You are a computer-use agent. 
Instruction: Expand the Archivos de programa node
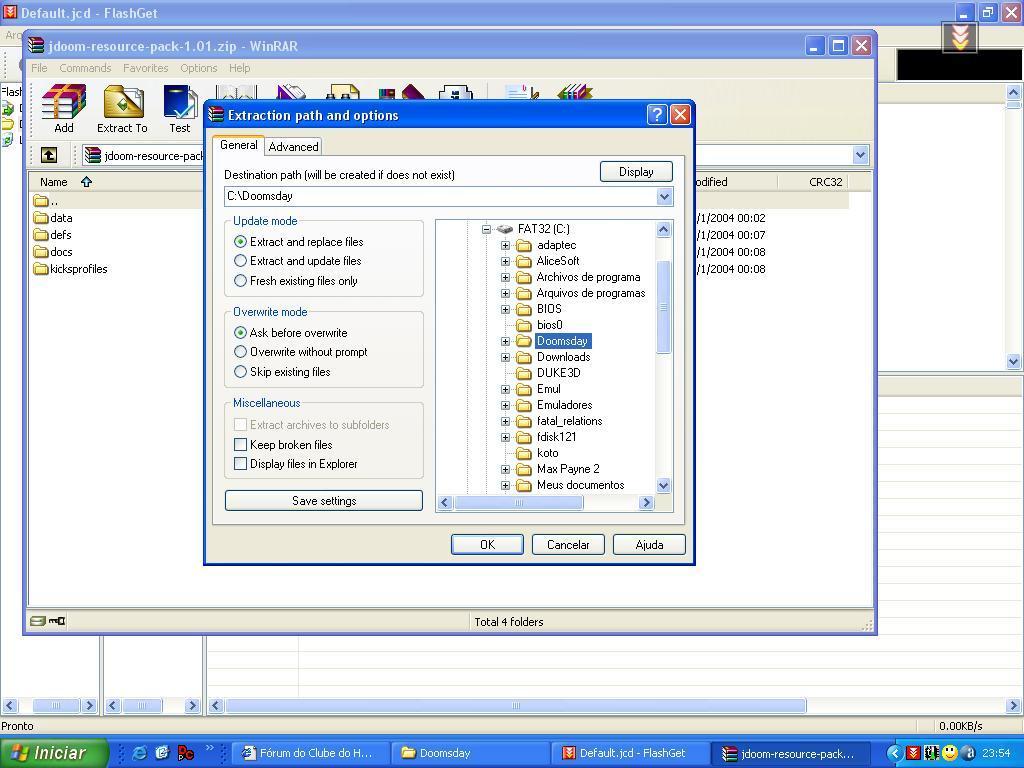pyautogui.click(x=505, y=278)
